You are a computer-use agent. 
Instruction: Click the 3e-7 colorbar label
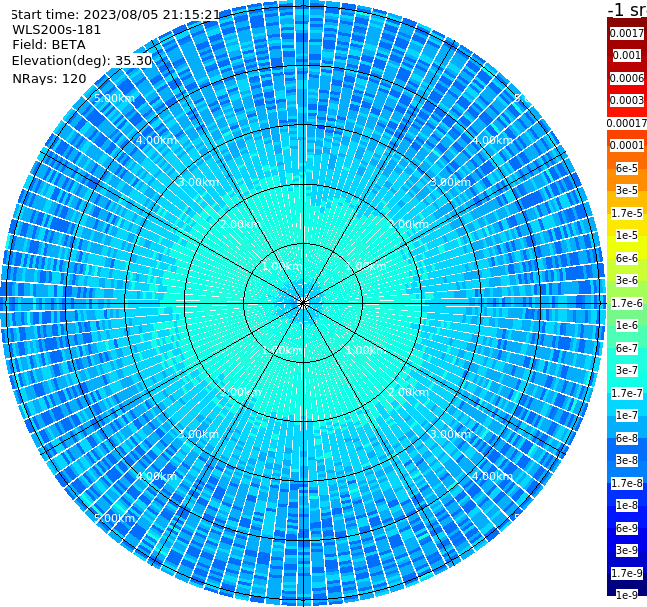click(x=627, y=370)
